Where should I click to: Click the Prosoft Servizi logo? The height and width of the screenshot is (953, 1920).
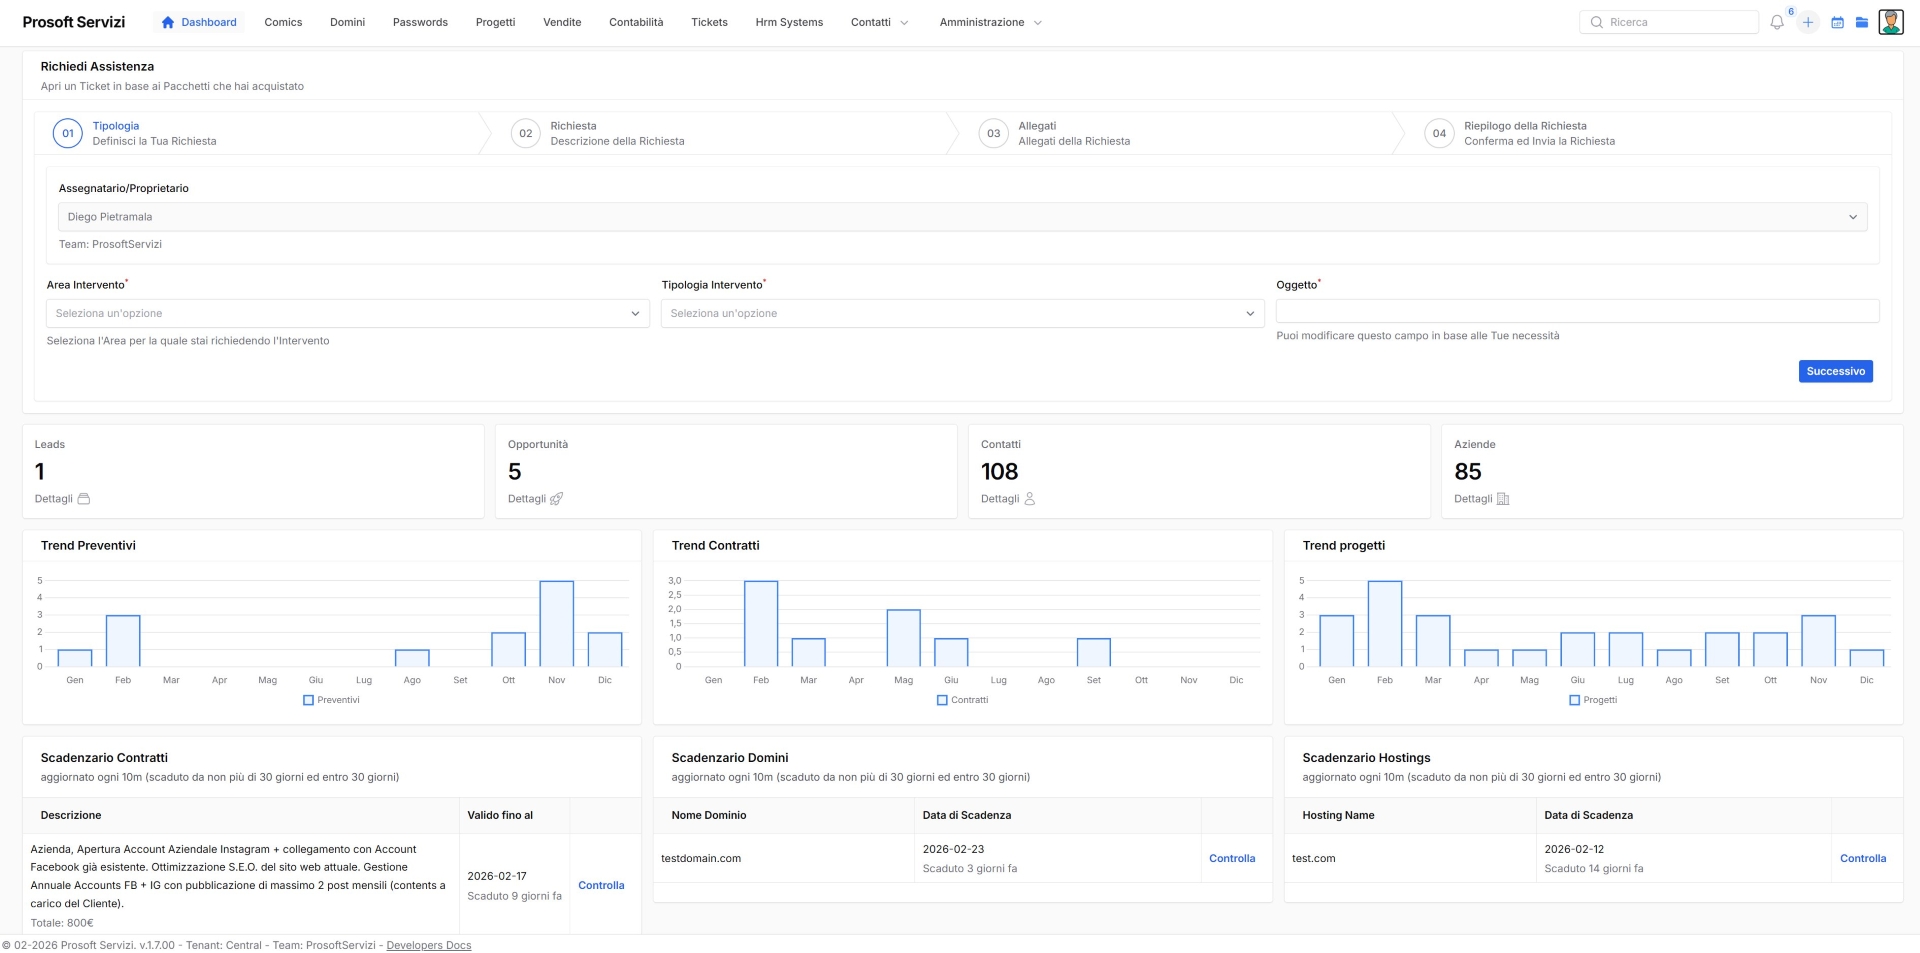pyautogui.click(x=74, y=22)
